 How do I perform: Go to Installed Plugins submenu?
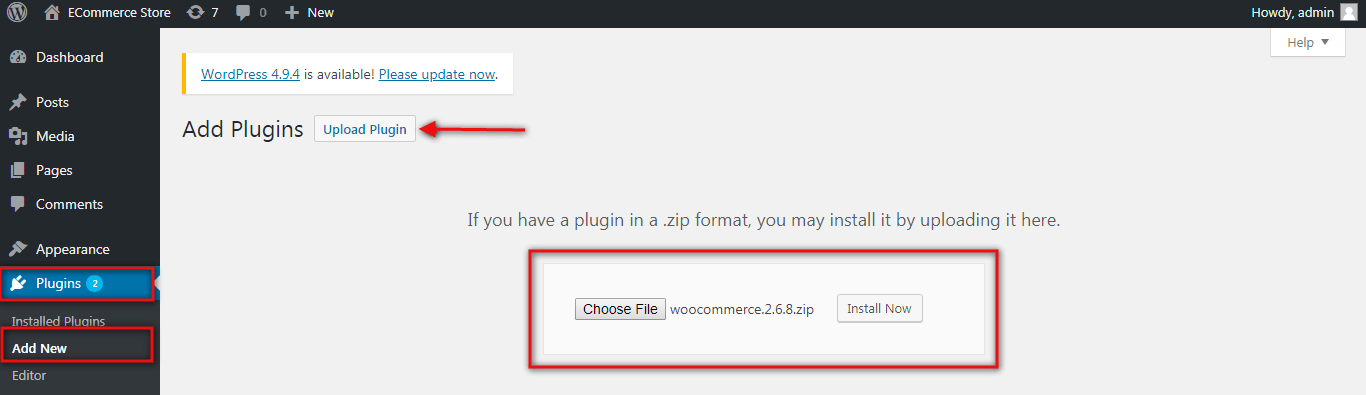(58, 321)
